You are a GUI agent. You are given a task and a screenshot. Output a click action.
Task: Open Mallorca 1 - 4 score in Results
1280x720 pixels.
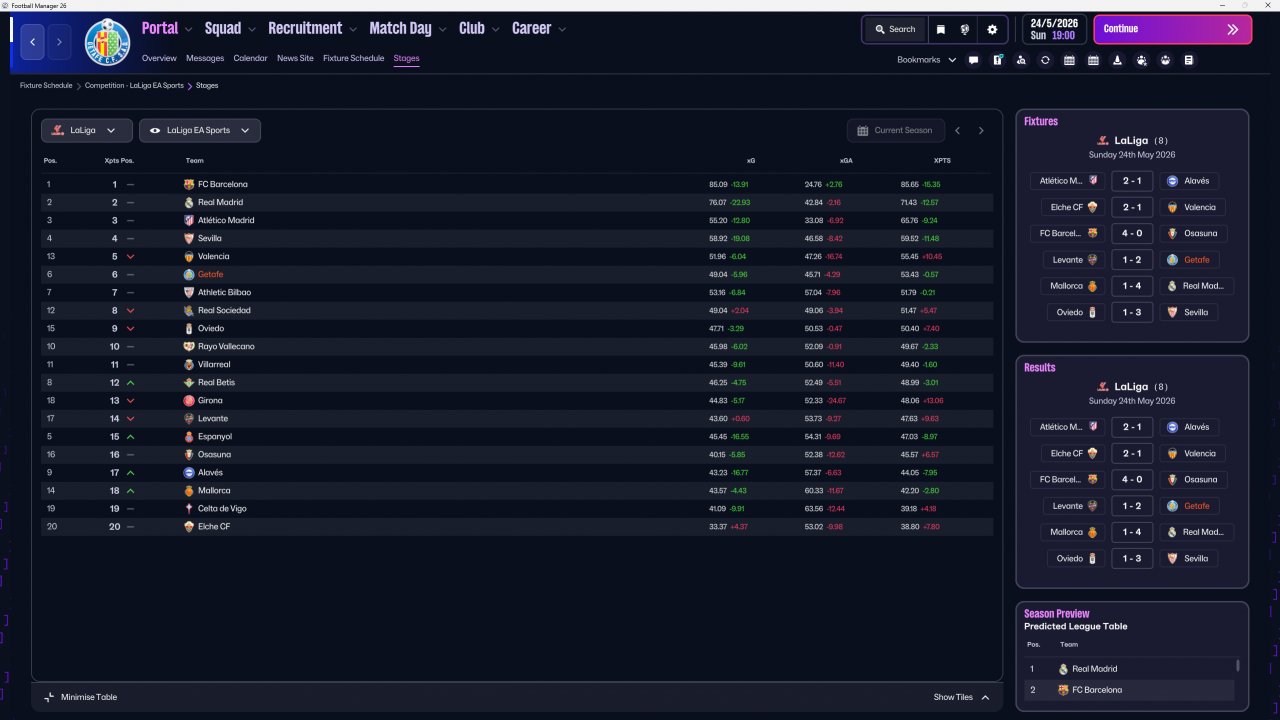1132,533
